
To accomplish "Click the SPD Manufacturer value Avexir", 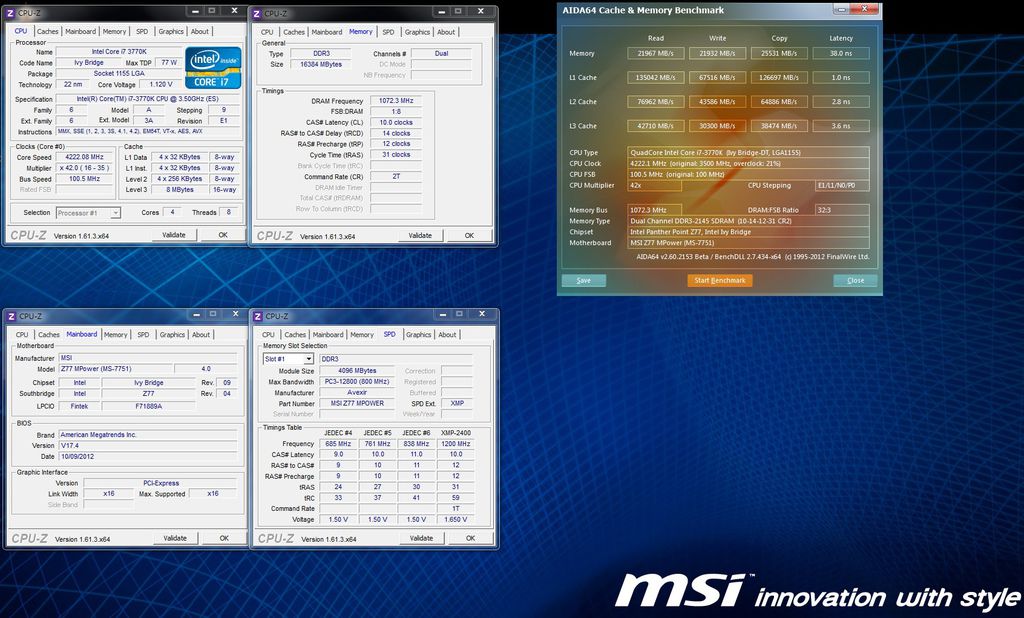I will click(x=357, y=393).
